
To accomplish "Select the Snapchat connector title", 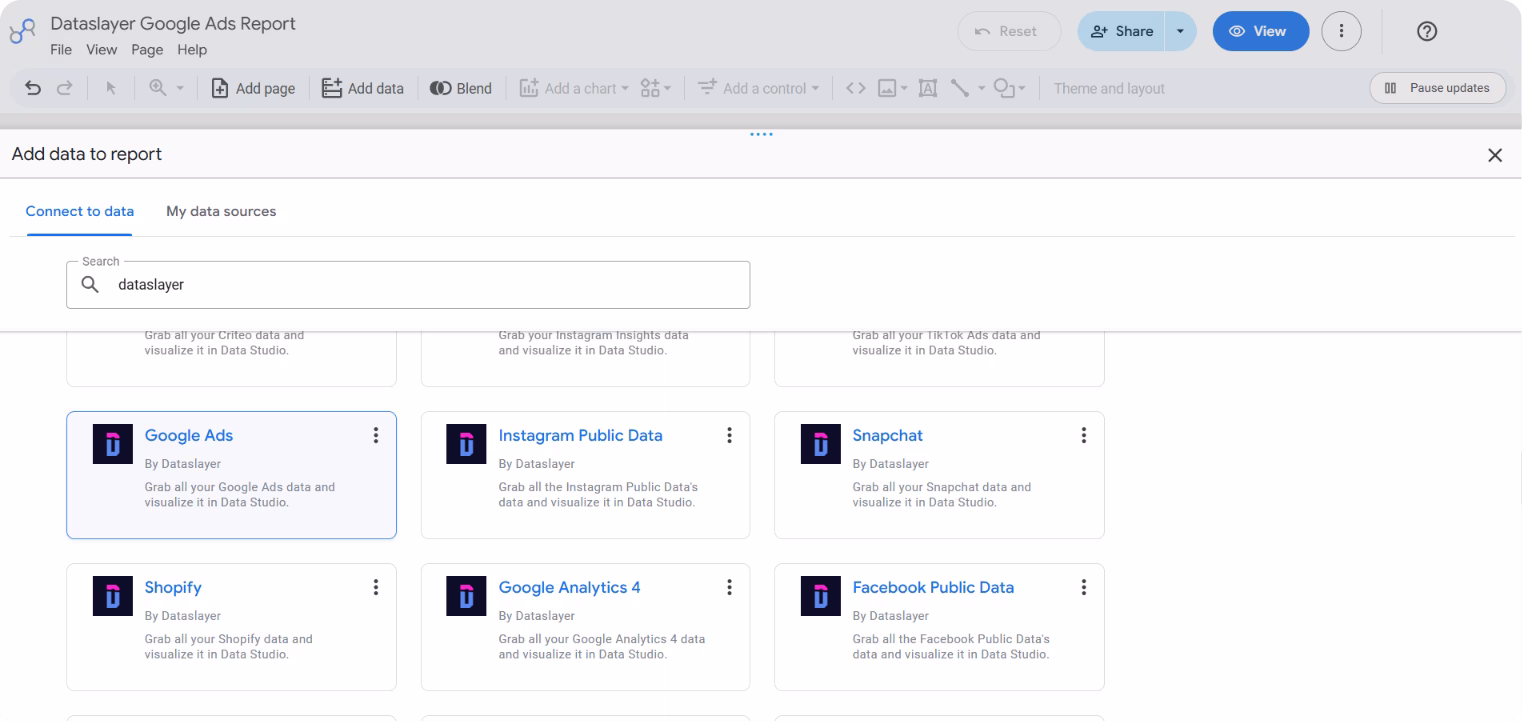I will tap(887, 436).
